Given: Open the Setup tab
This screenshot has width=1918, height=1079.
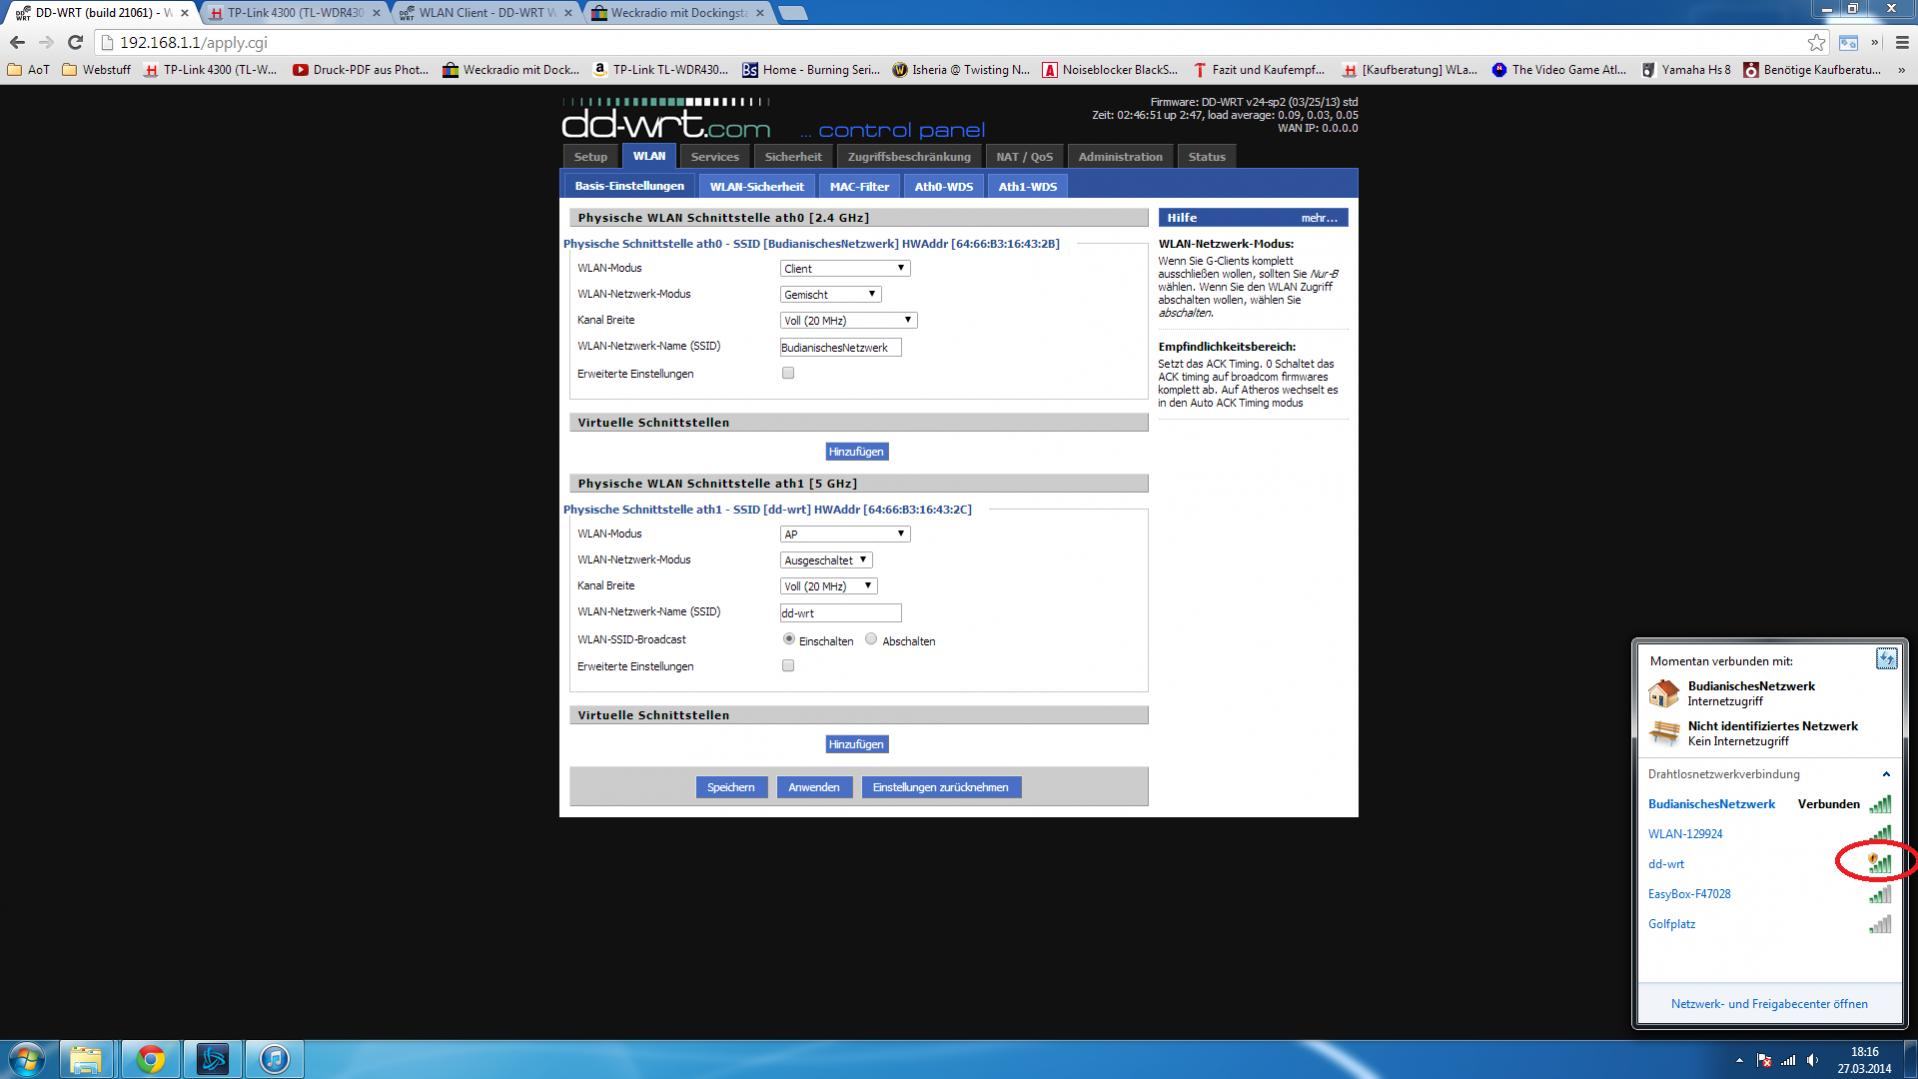Looking at the screenshot, I should 590,156.
